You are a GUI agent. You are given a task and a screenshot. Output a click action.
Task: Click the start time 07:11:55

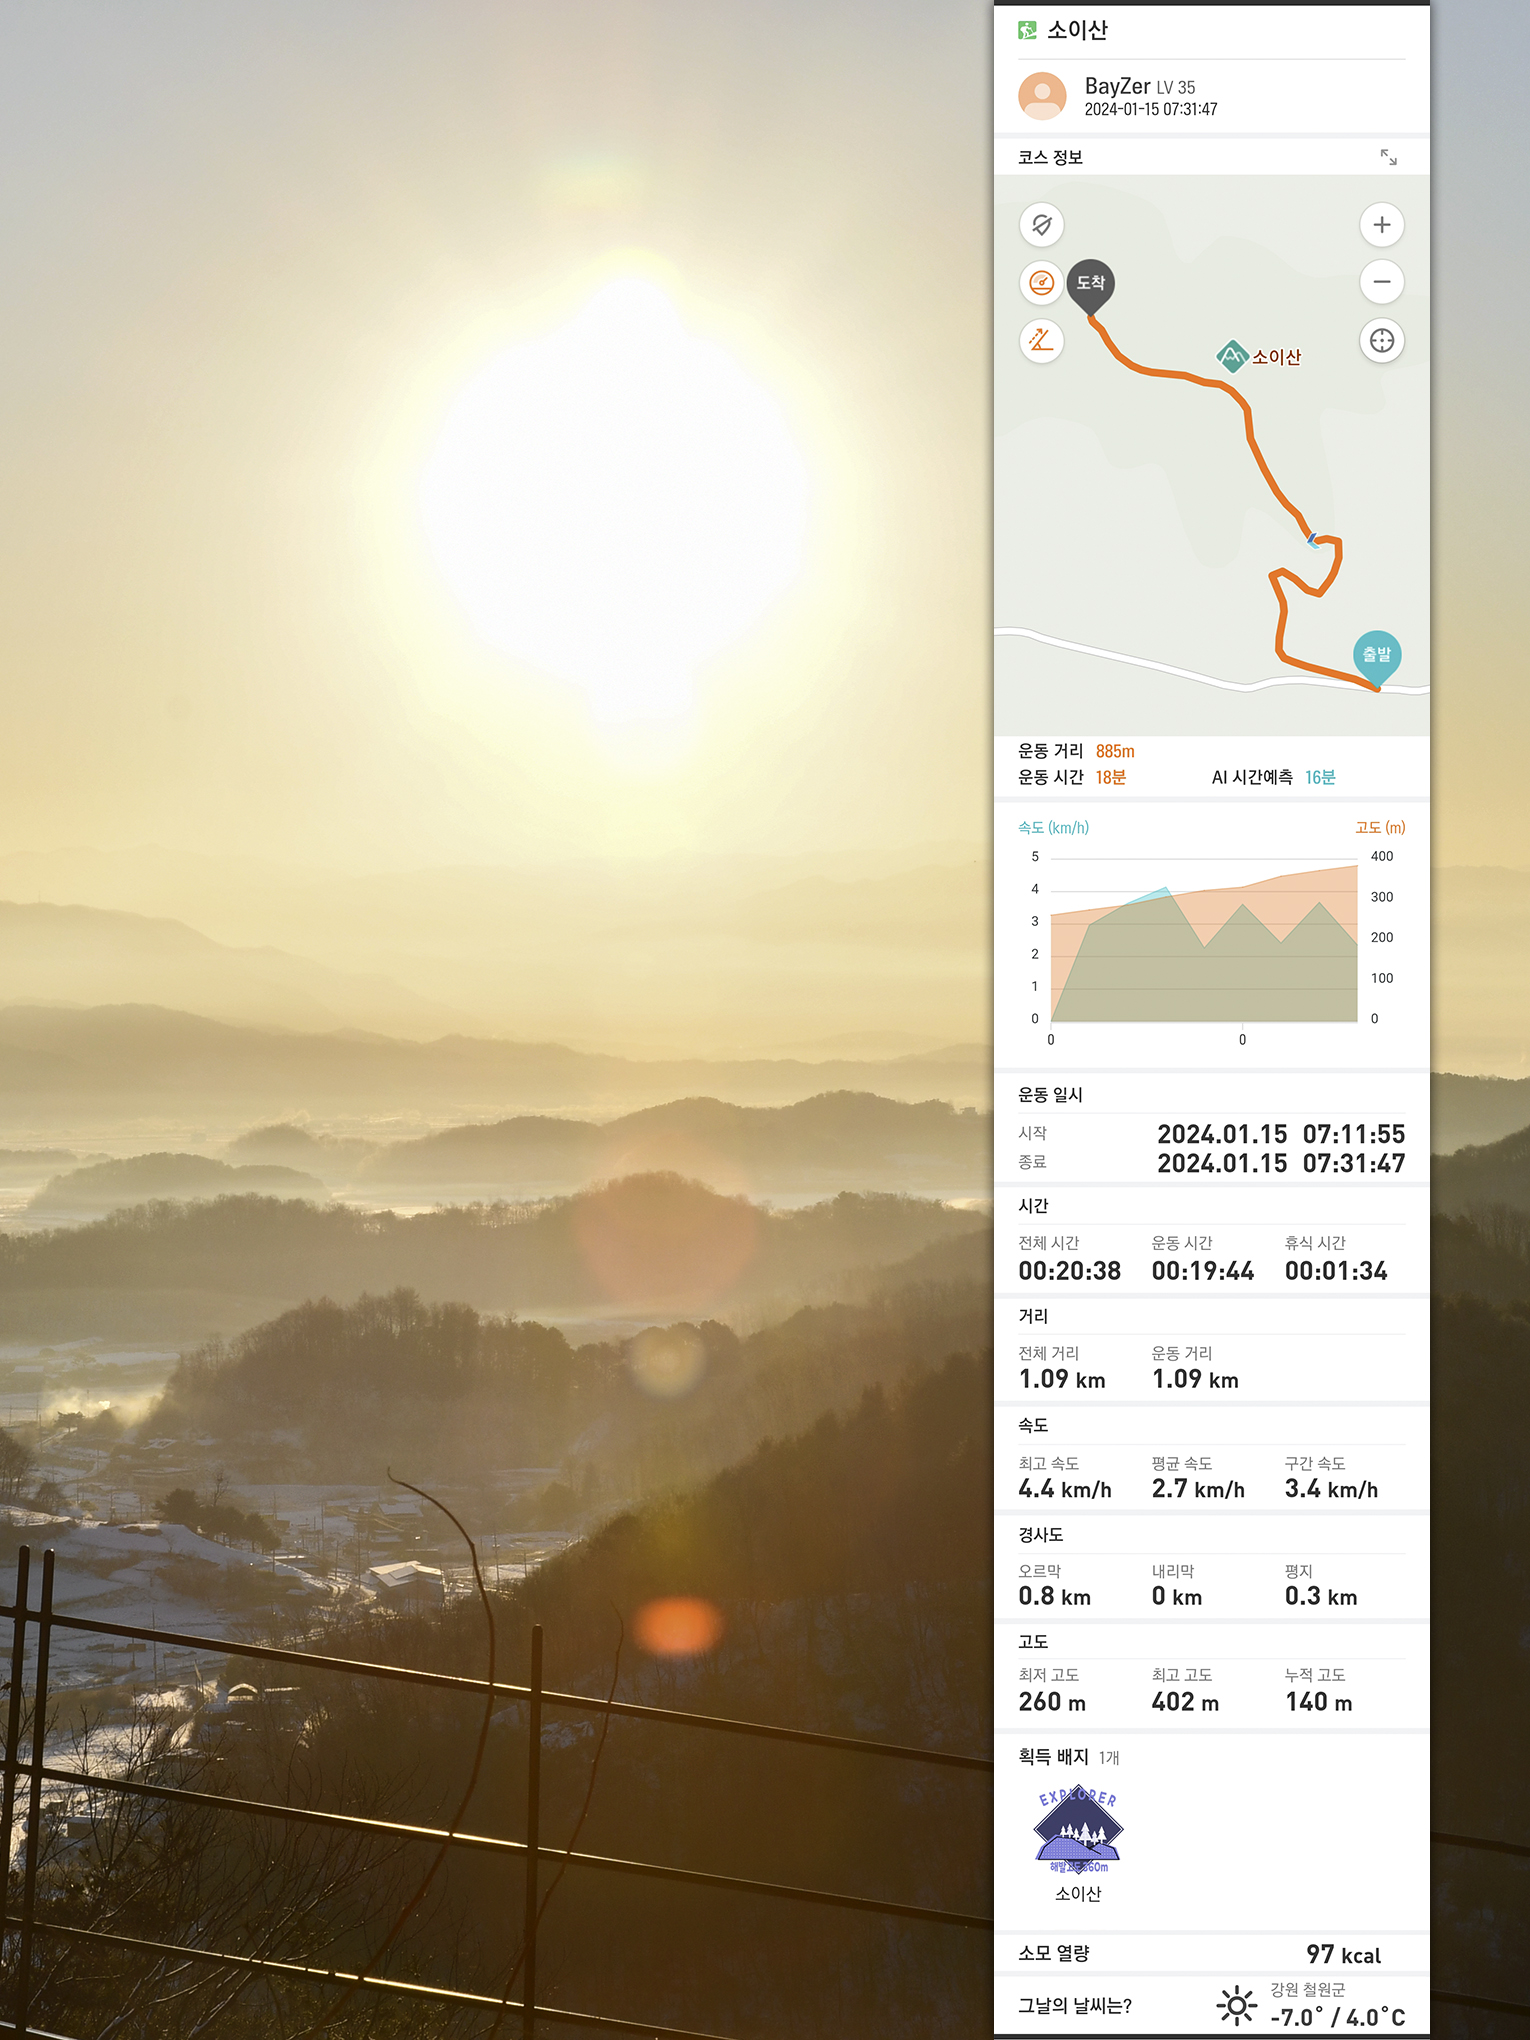click(x=1354, y=1134)
